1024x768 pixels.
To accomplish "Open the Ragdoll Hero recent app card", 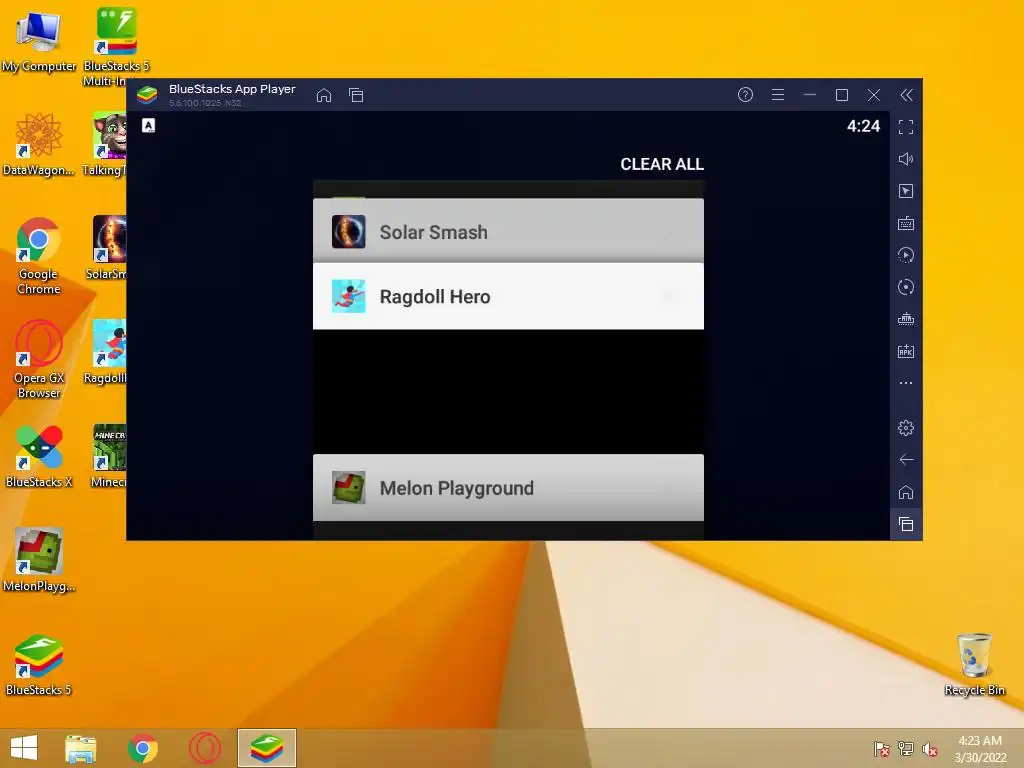I will click(508, 296).
